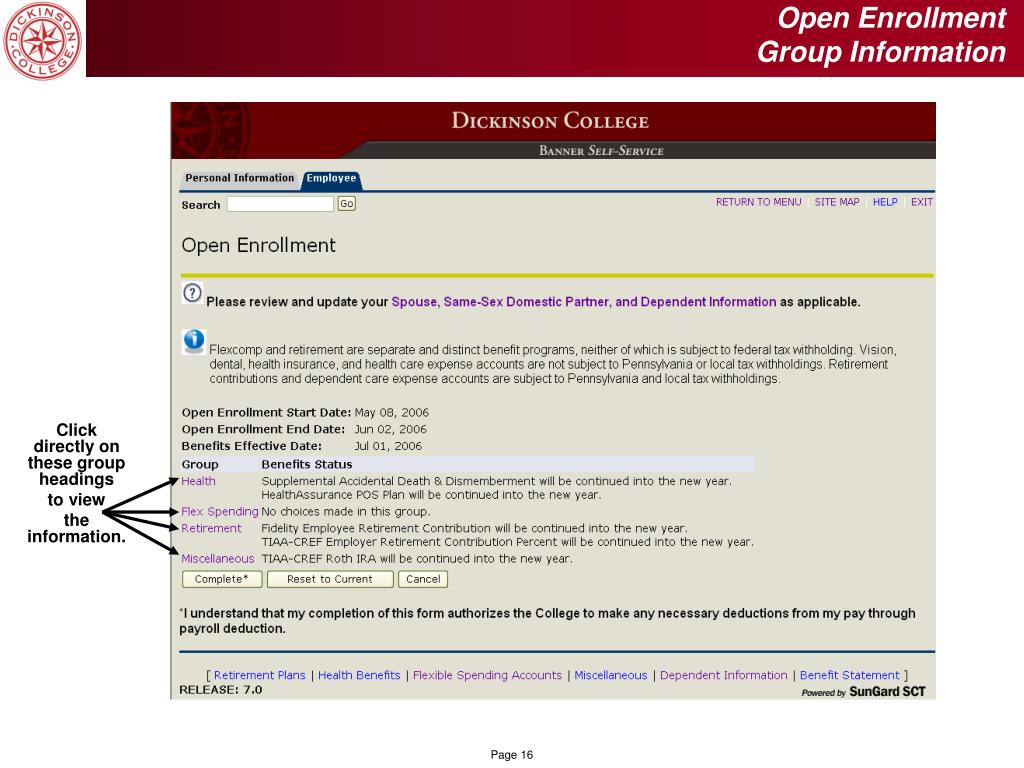
Task: Open the Flexible Spending Accounts footer link
Action: pos(487,675)
